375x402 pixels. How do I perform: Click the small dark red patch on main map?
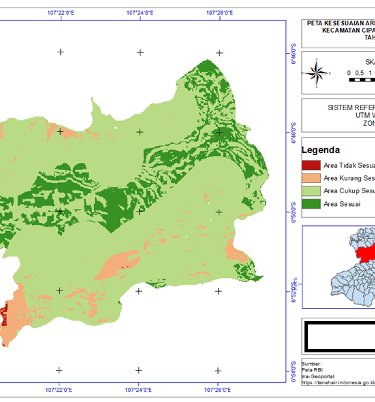pyautogui.click(x=4, y=315)
